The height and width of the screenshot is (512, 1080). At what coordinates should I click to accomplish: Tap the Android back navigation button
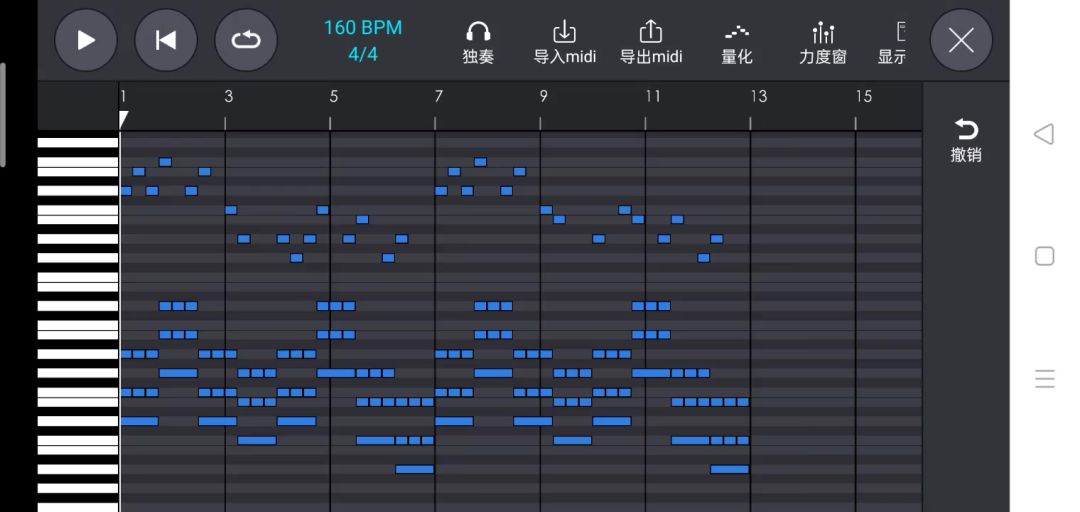1044,134
